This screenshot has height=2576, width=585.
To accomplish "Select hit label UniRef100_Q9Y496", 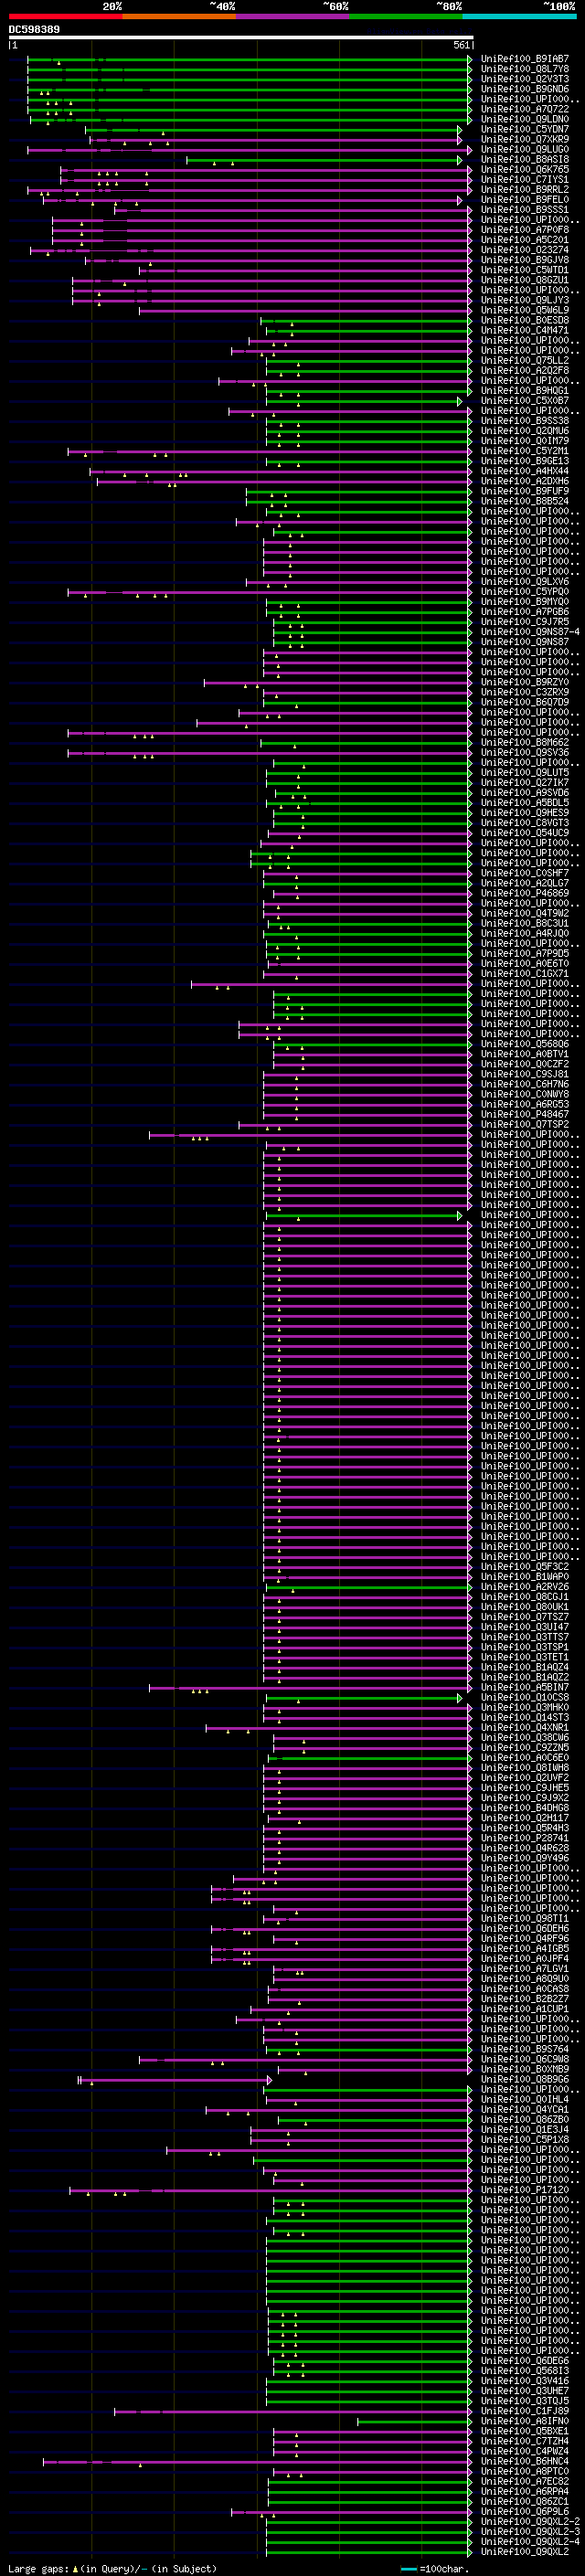I will [x=525, y=1858].
